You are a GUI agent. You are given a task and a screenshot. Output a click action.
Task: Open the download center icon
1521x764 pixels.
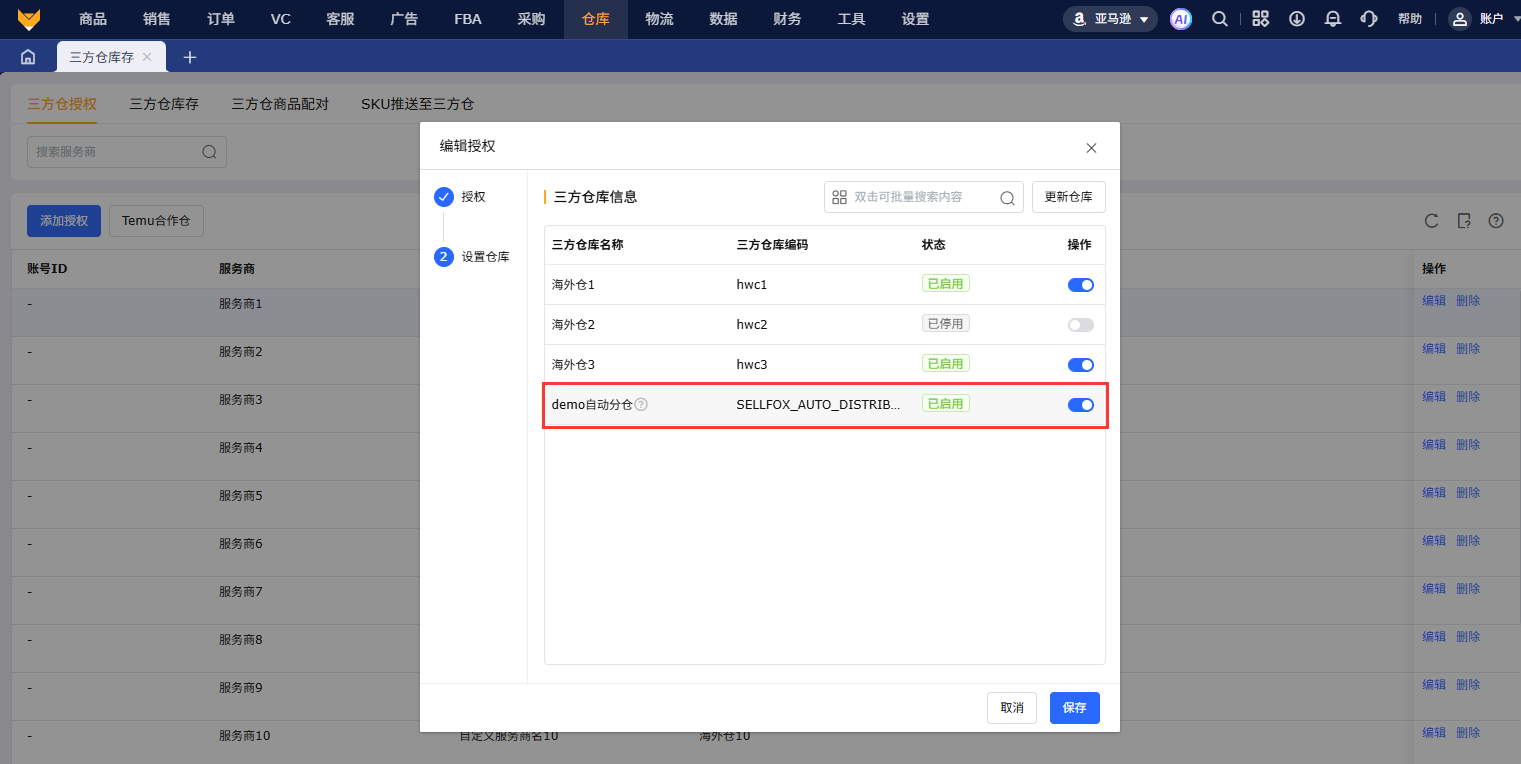(x=1297, y=19)
